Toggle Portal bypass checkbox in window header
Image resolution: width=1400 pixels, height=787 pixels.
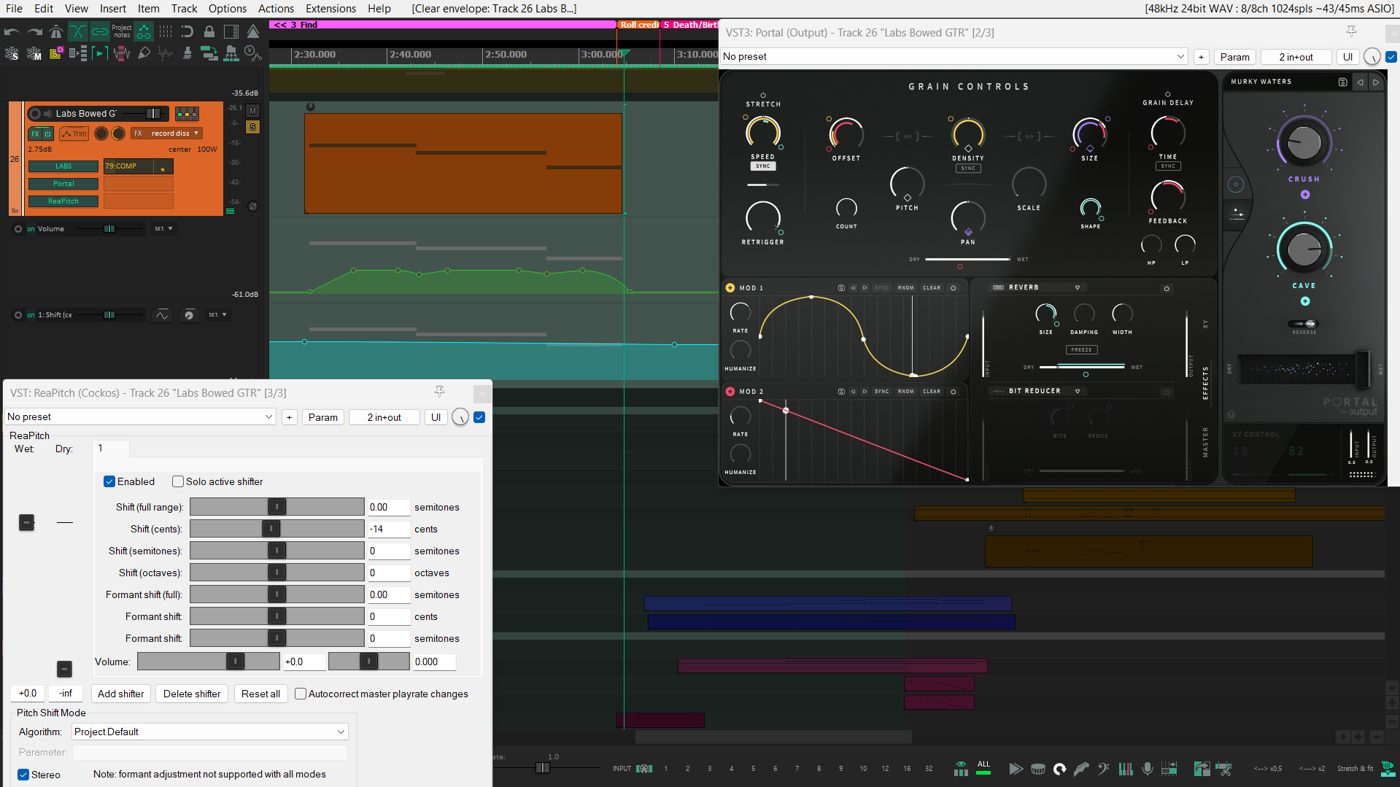[1391, 57]
